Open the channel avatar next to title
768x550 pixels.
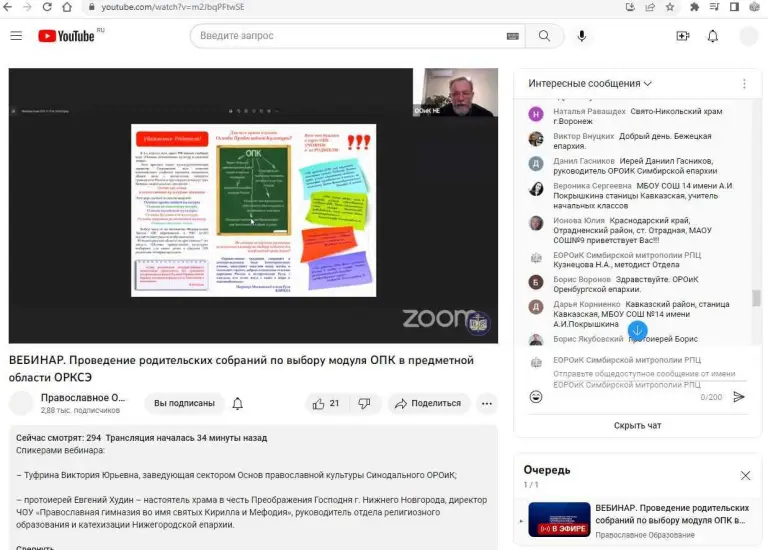coord(22,403)
